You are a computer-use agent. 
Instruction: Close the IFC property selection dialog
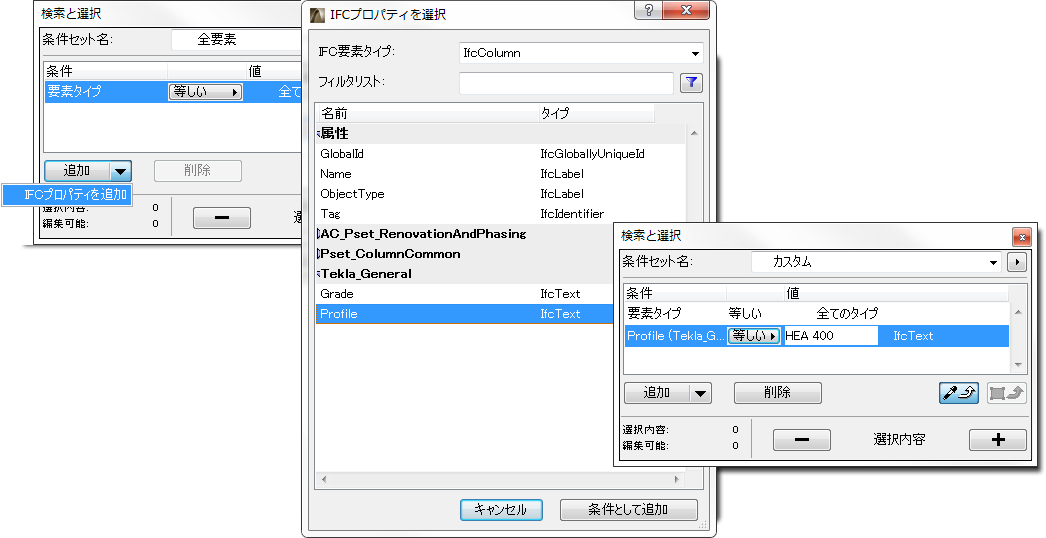pyautogui.click(x=686, y=10)
